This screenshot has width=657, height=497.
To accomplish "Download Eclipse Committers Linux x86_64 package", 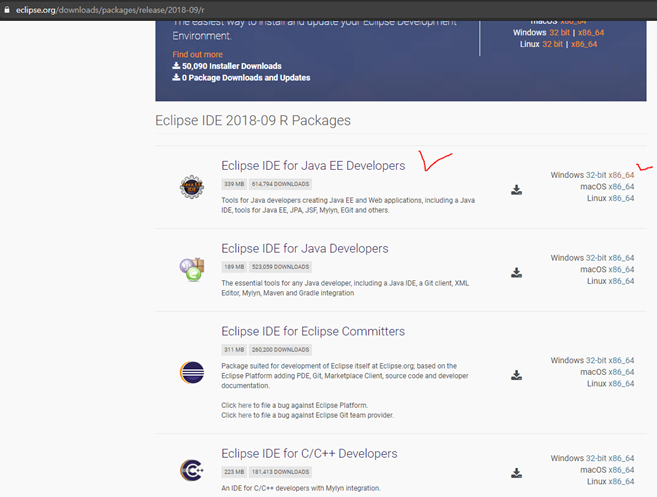I will tap(621, 383).
